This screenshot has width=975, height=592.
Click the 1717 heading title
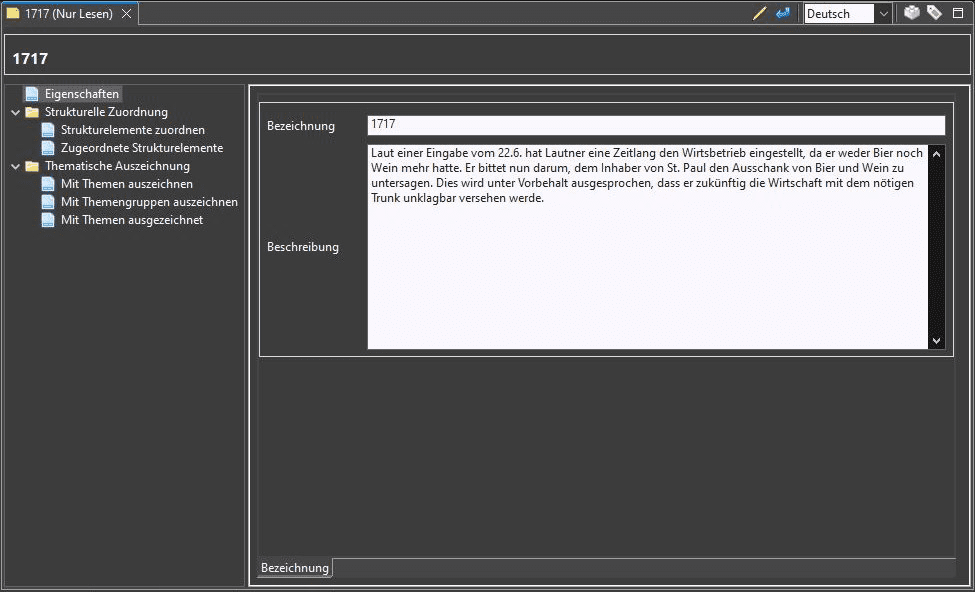click(30, 59)
